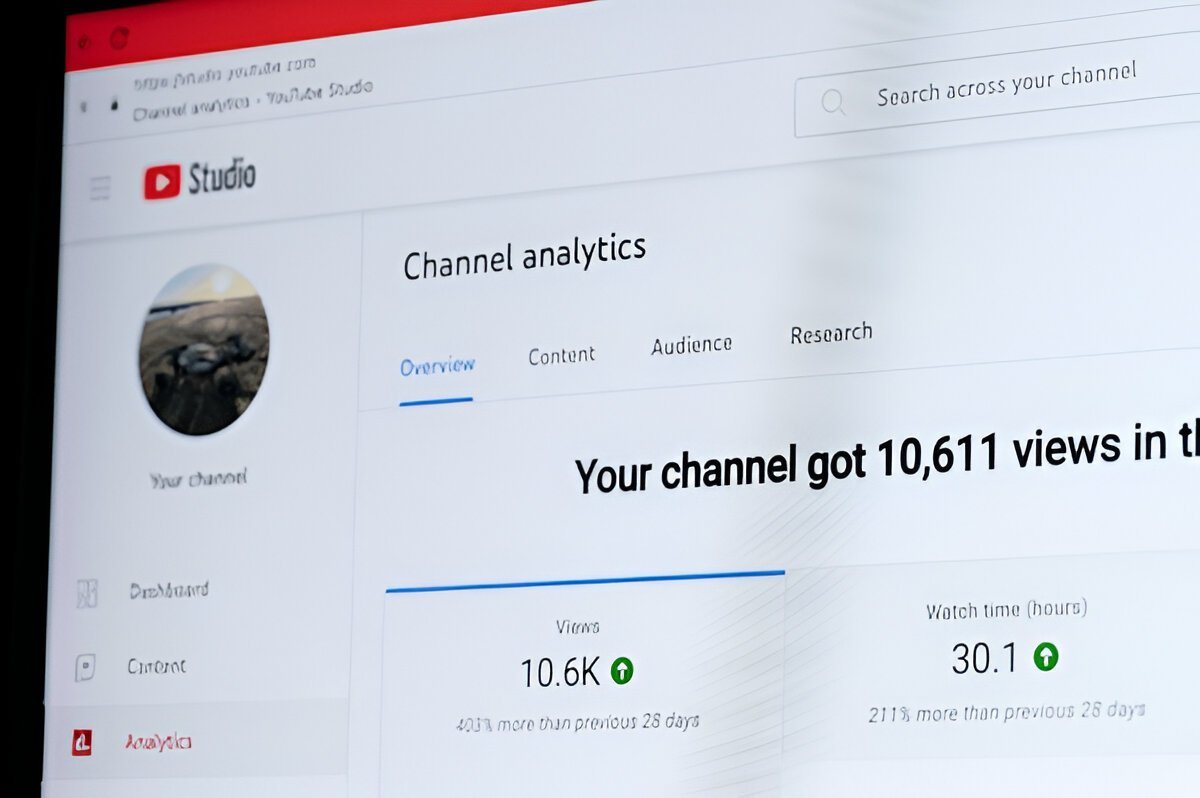Image resolution: width=1200 pixels, height=798 pixels.
Task: Go to the Research analytics tab
Action: point(830,334)
